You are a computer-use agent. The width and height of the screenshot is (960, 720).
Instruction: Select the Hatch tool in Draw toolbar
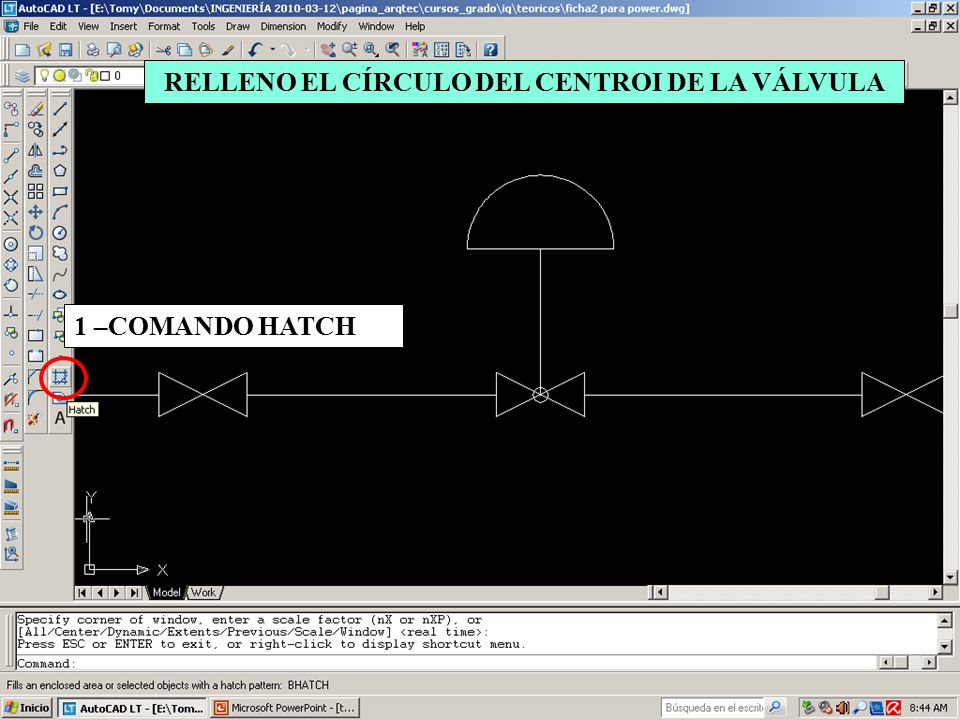point(60,376)
